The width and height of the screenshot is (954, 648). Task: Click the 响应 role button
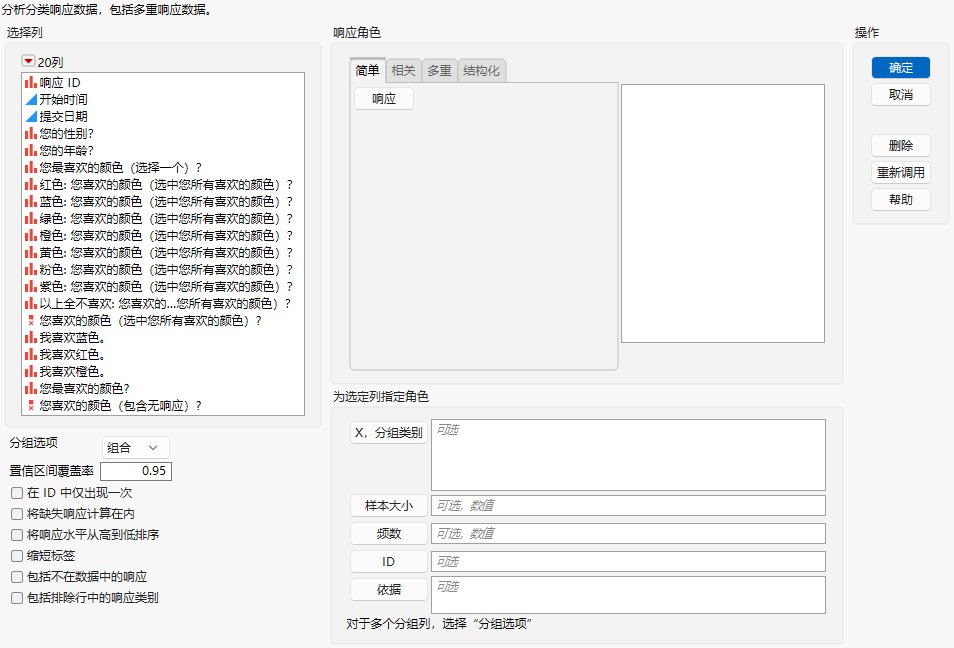click(384, 99)
